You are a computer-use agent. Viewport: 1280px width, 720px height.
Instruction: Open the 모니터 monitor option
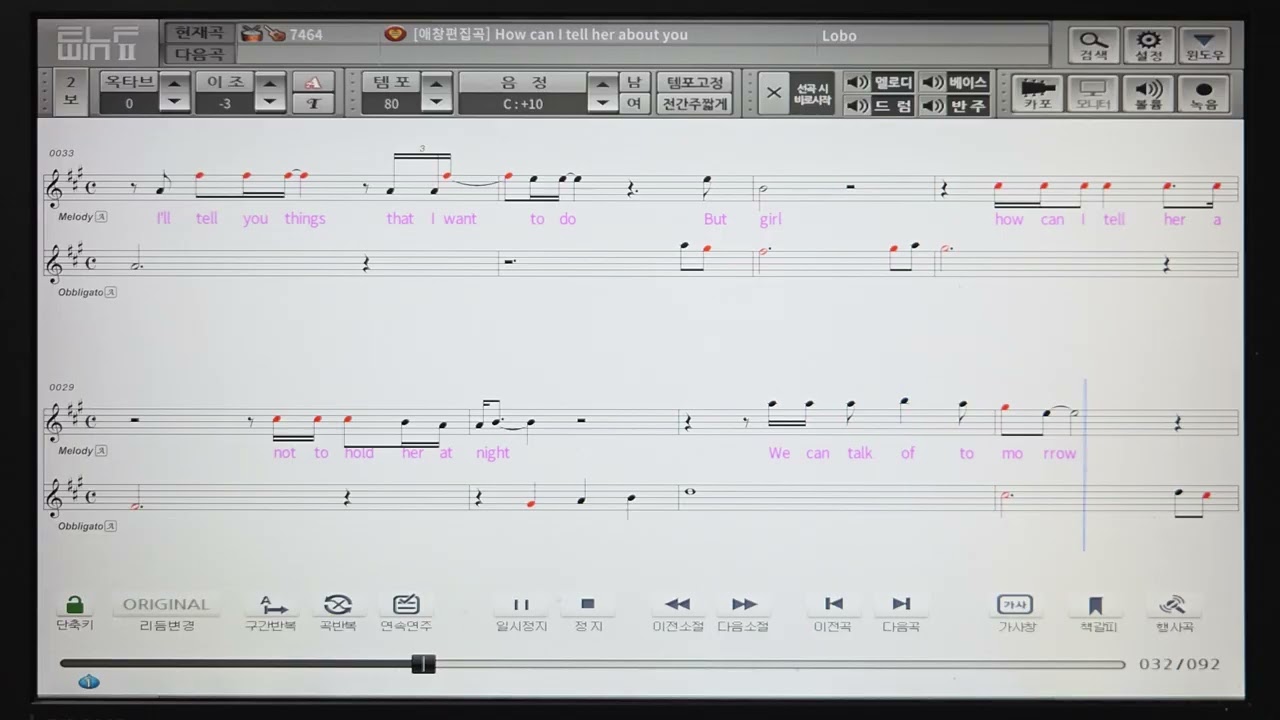pyautogui.click(x=1093, y=93)
